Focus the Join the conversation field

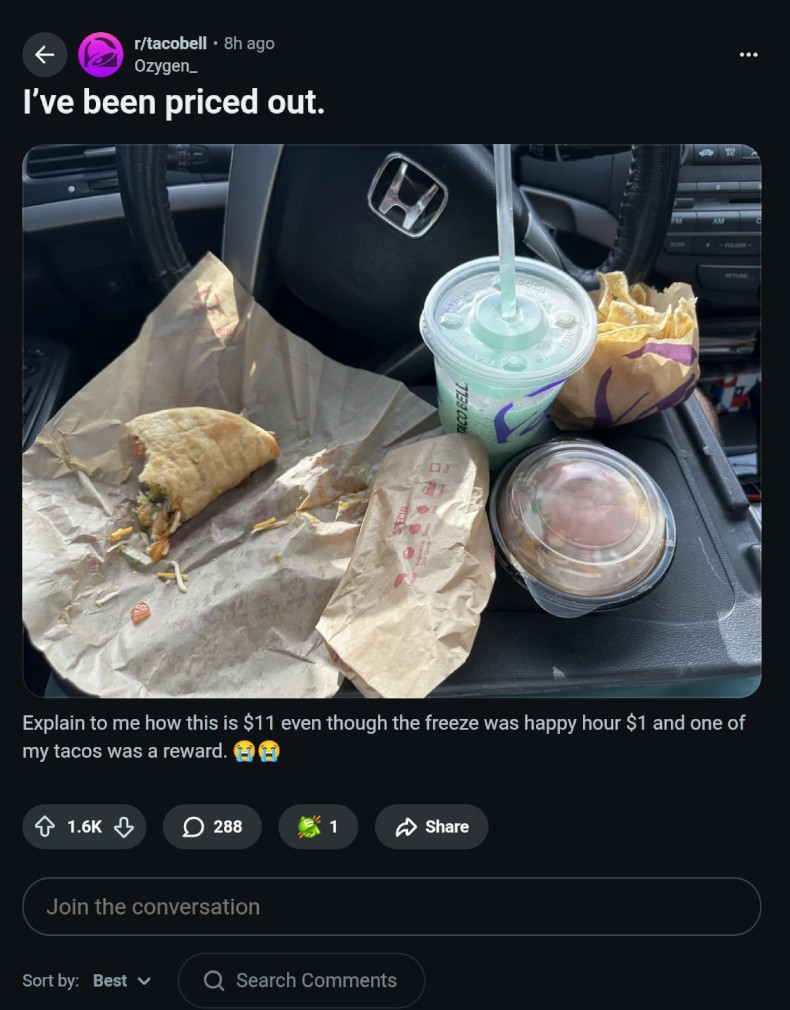click(392, 906)
